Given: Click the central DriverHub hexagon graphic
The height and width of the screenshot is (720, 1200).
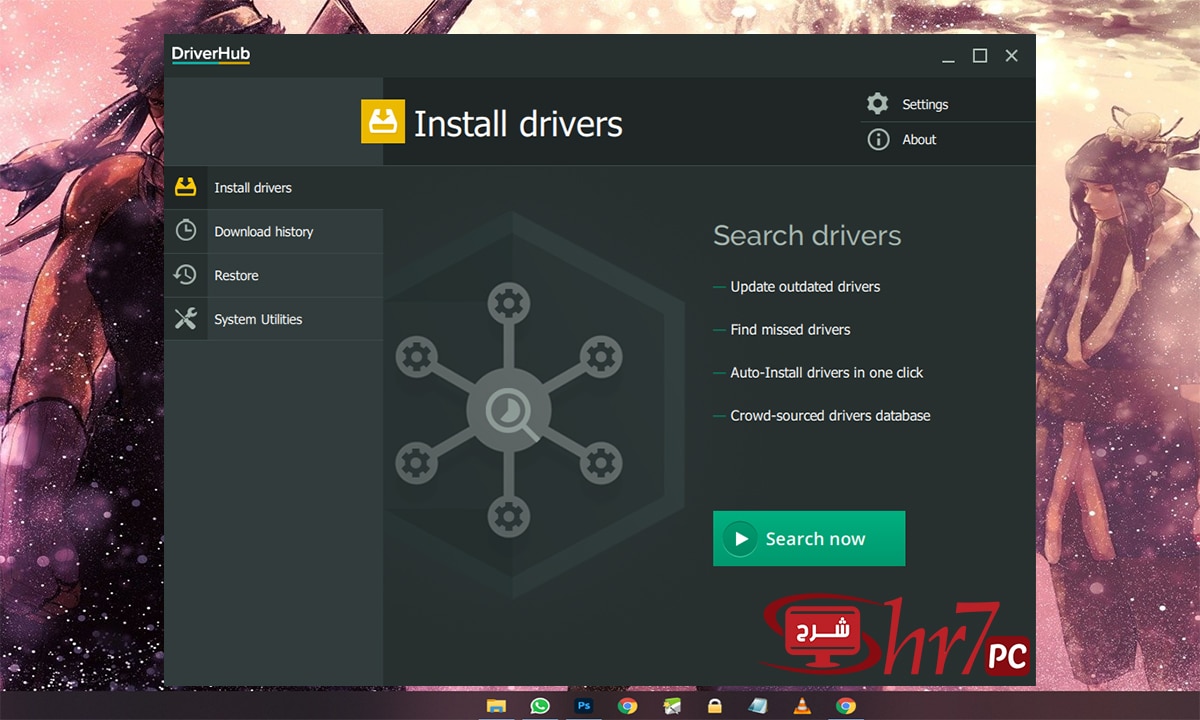Looking at the screenshot, I should coord(510,410).
